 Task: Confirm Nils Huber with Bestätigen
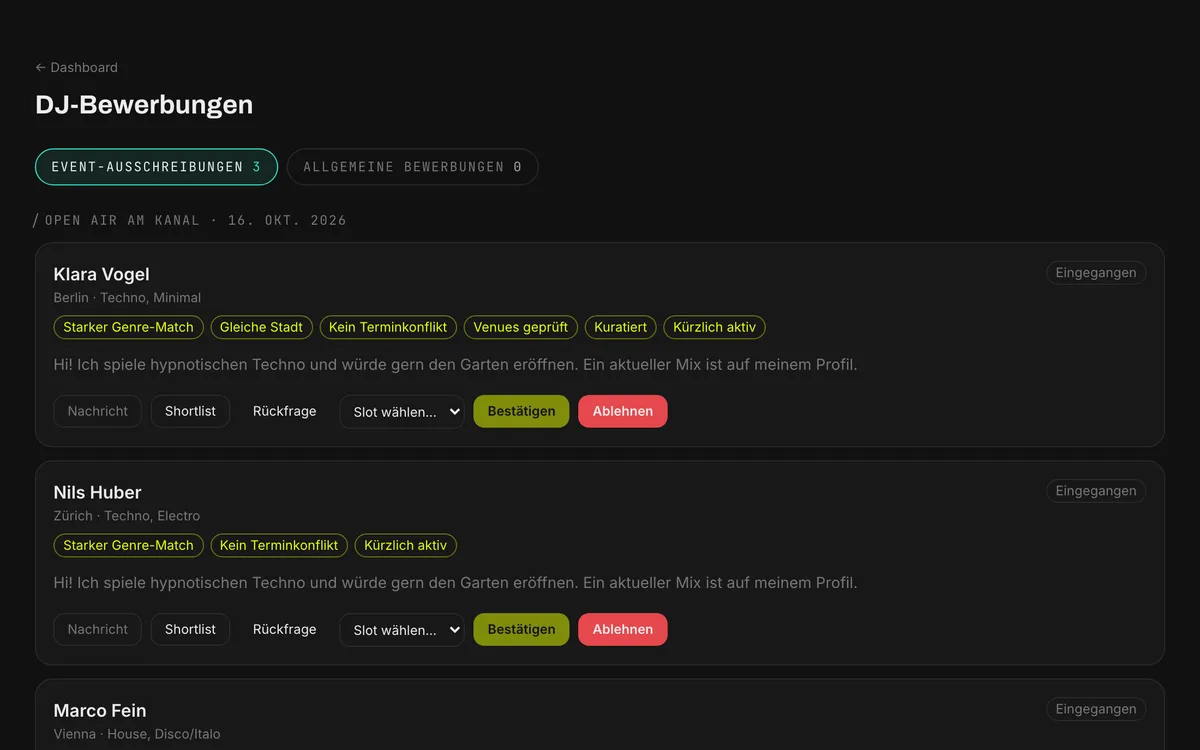coord(521,629)
